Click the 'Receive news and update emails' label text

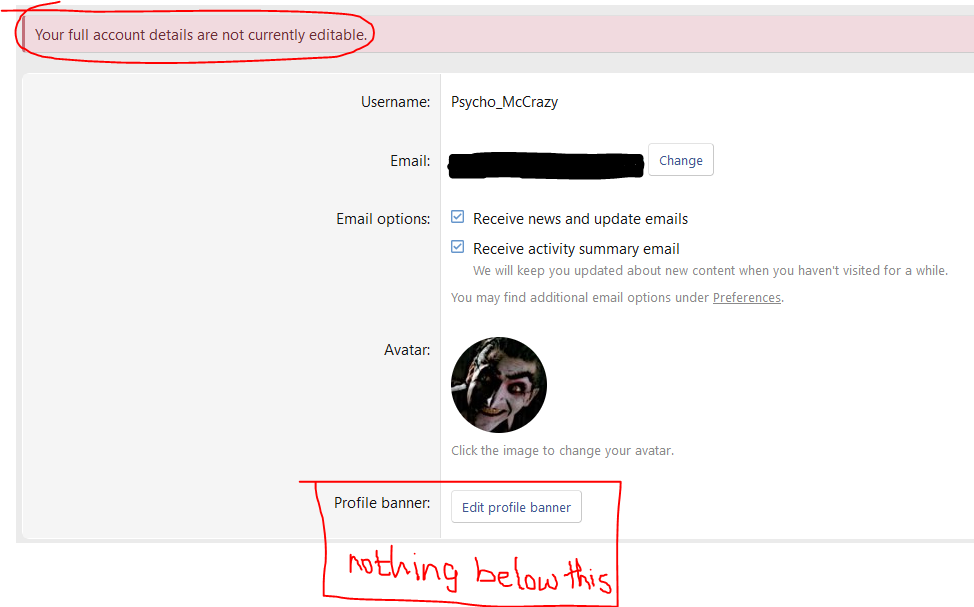[580, 218]
